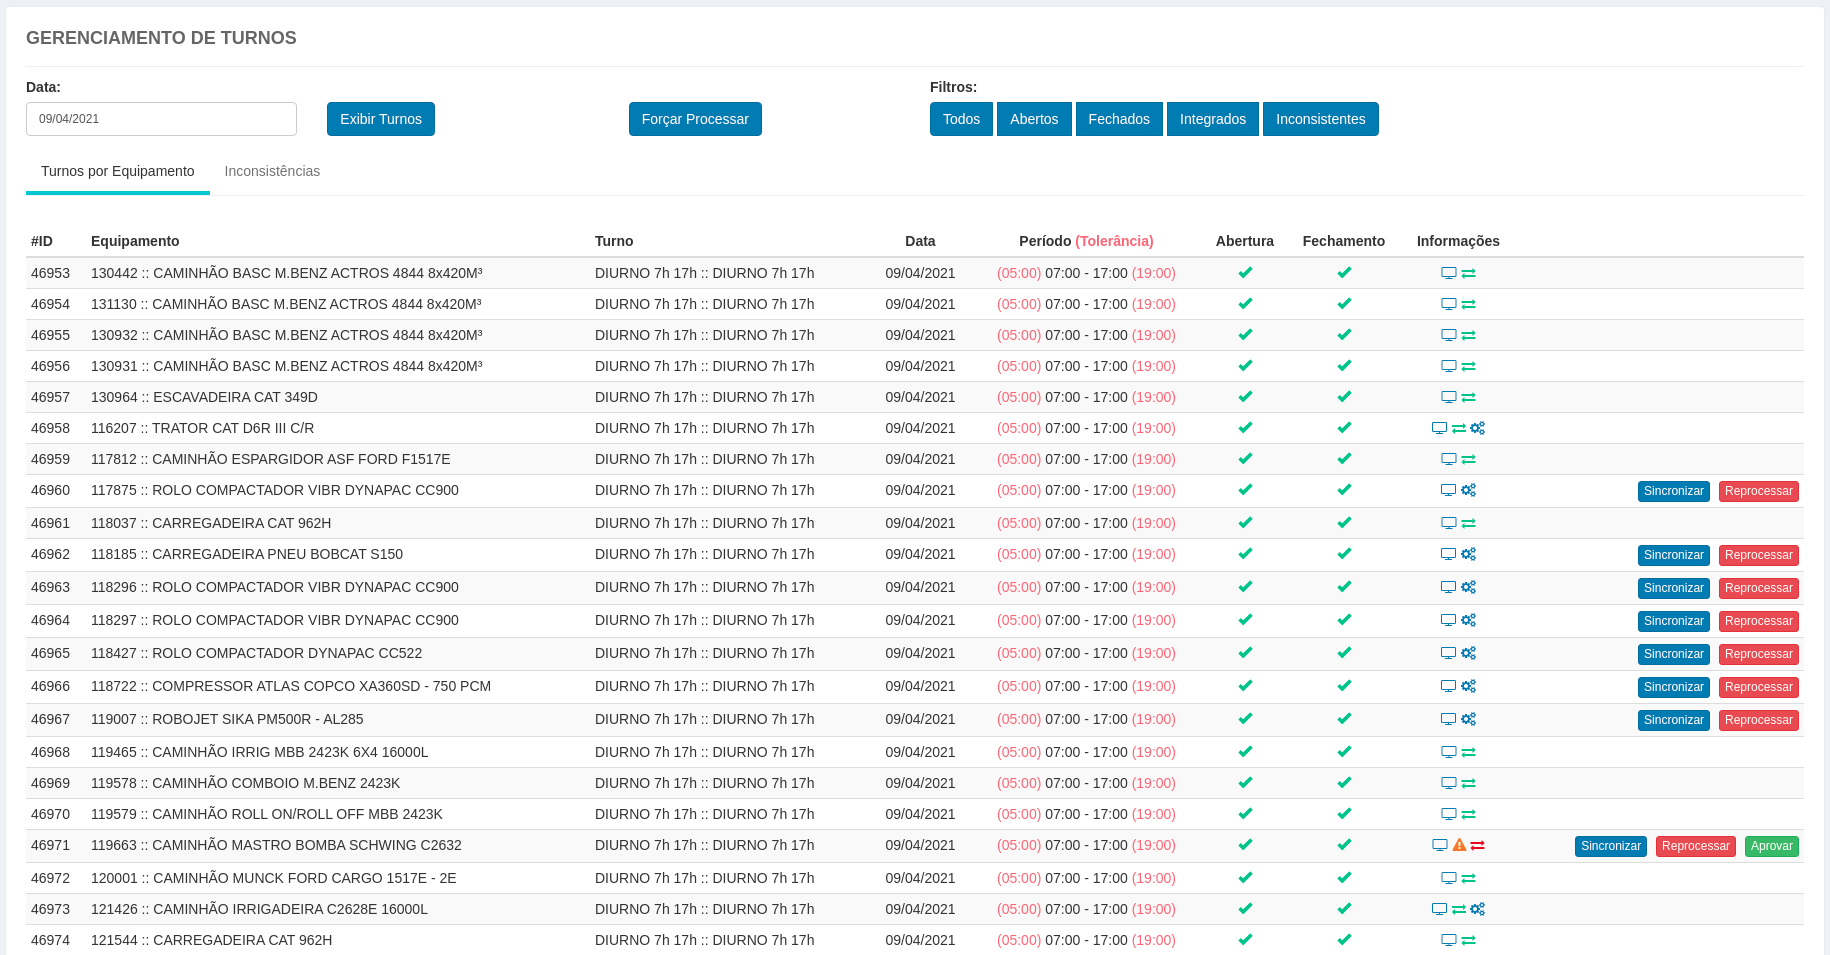The height and width of the screenshot is (955, 1830).
Task: Click the red exchange arrows in row 46971
Action: pos(1478,845)
